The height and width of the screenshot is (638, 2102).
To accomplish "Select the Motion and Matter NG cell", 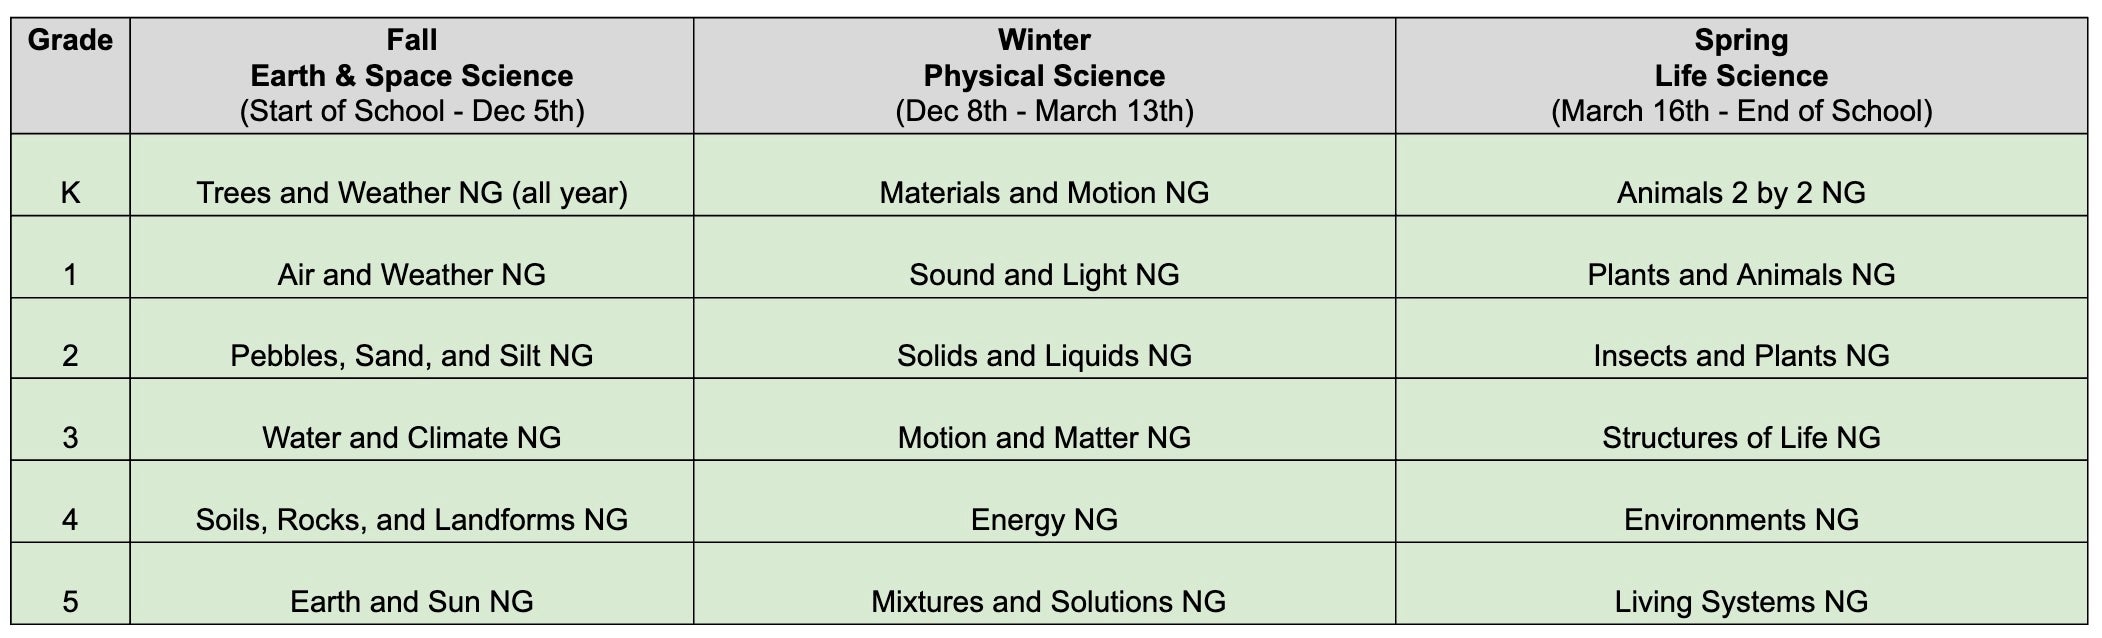I will [x=1044, y=437].
